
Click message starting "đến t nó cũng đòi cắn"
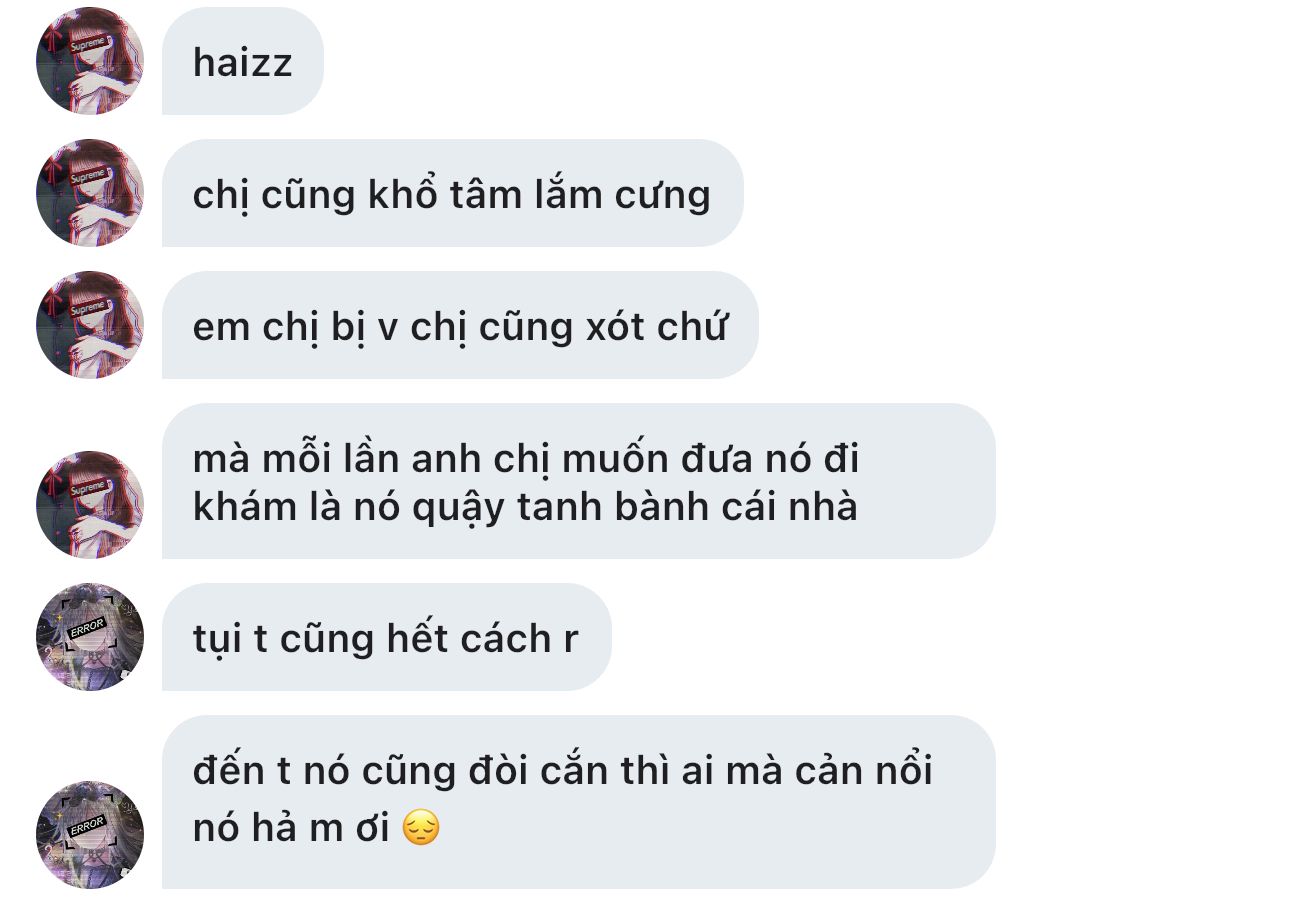click(x=579, y=802)
